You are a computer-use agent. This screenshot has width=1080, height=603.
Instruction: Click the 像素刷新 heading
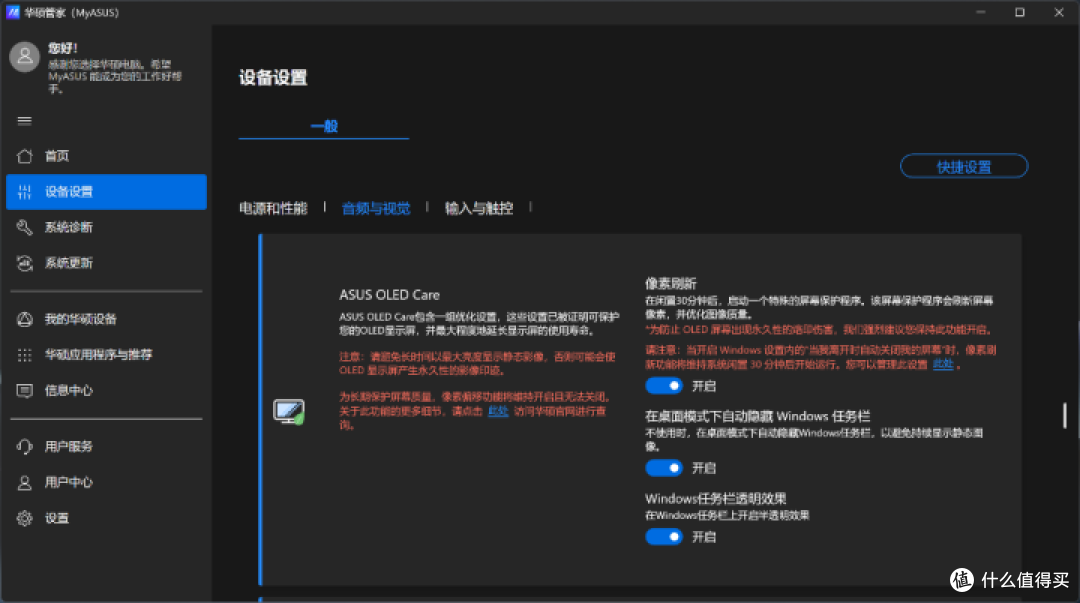(x=670, y=283)
